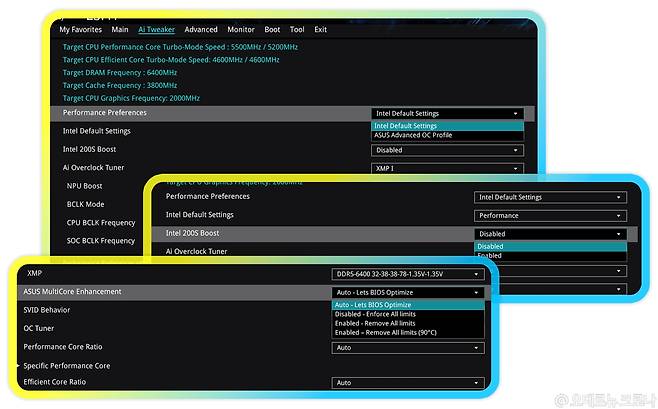Open the Monitor tab
Viewport: 658px width, 409px height.
pos(240,30)
